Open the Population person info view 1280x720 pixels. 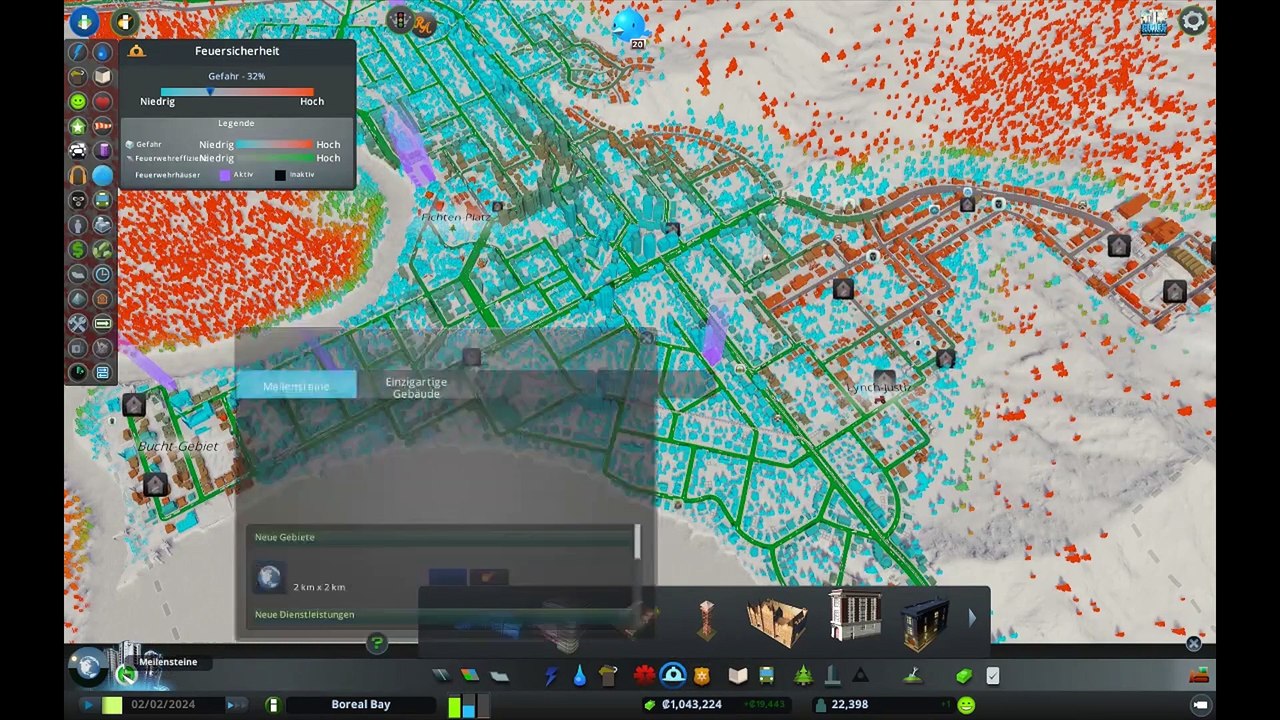click(77, 224)
